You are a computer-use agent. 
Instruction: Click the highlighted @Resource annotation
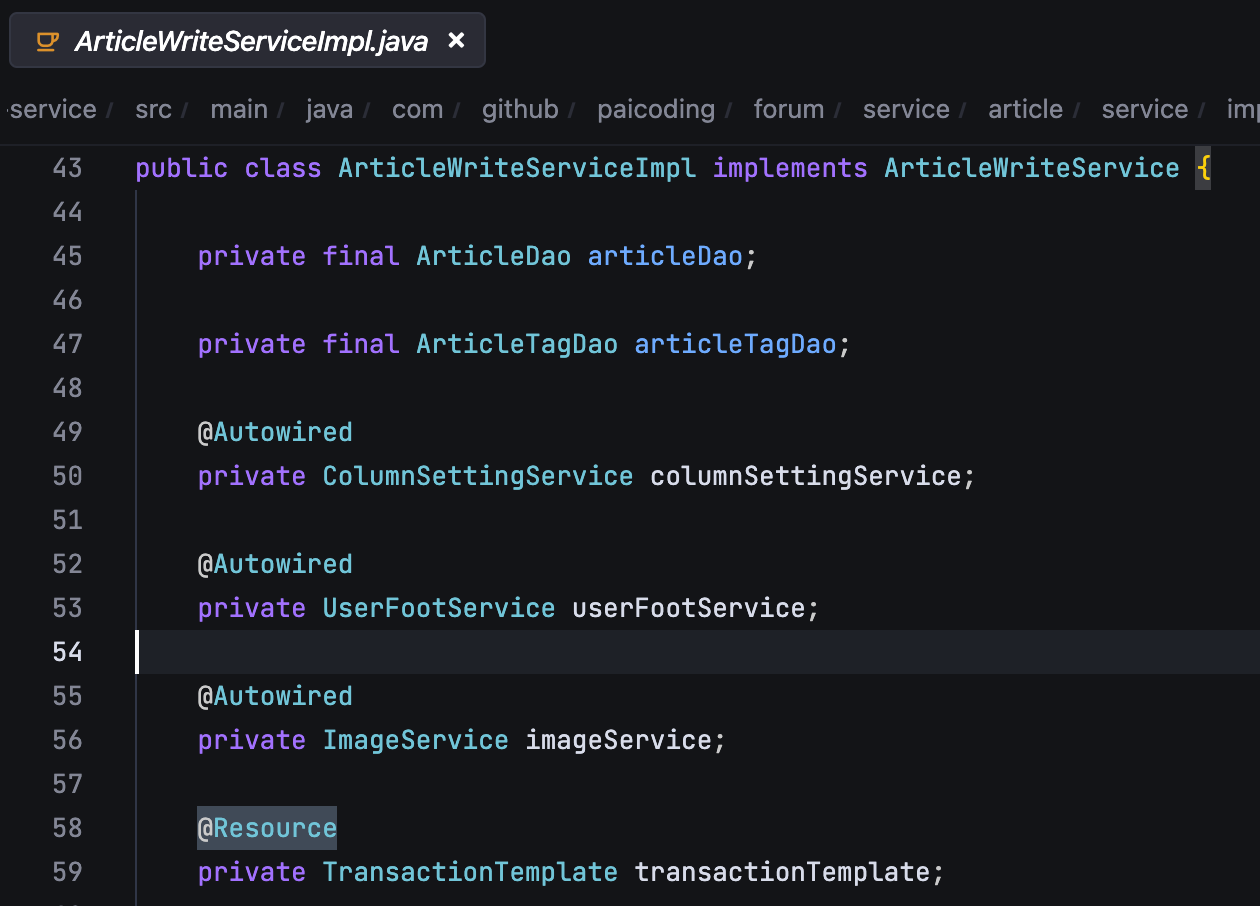click(267, 828)
